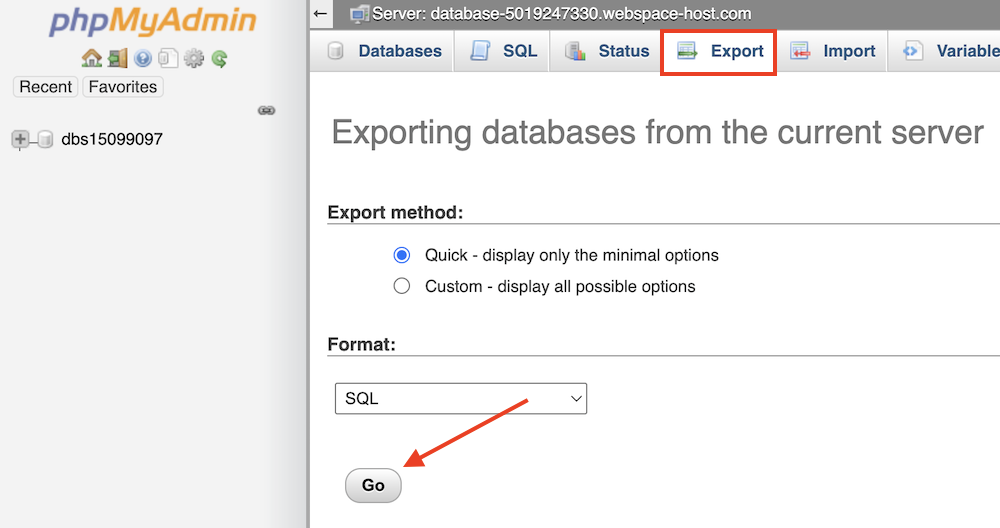Click the log out door icon
Screen dimensions: 1000x528
117,59
